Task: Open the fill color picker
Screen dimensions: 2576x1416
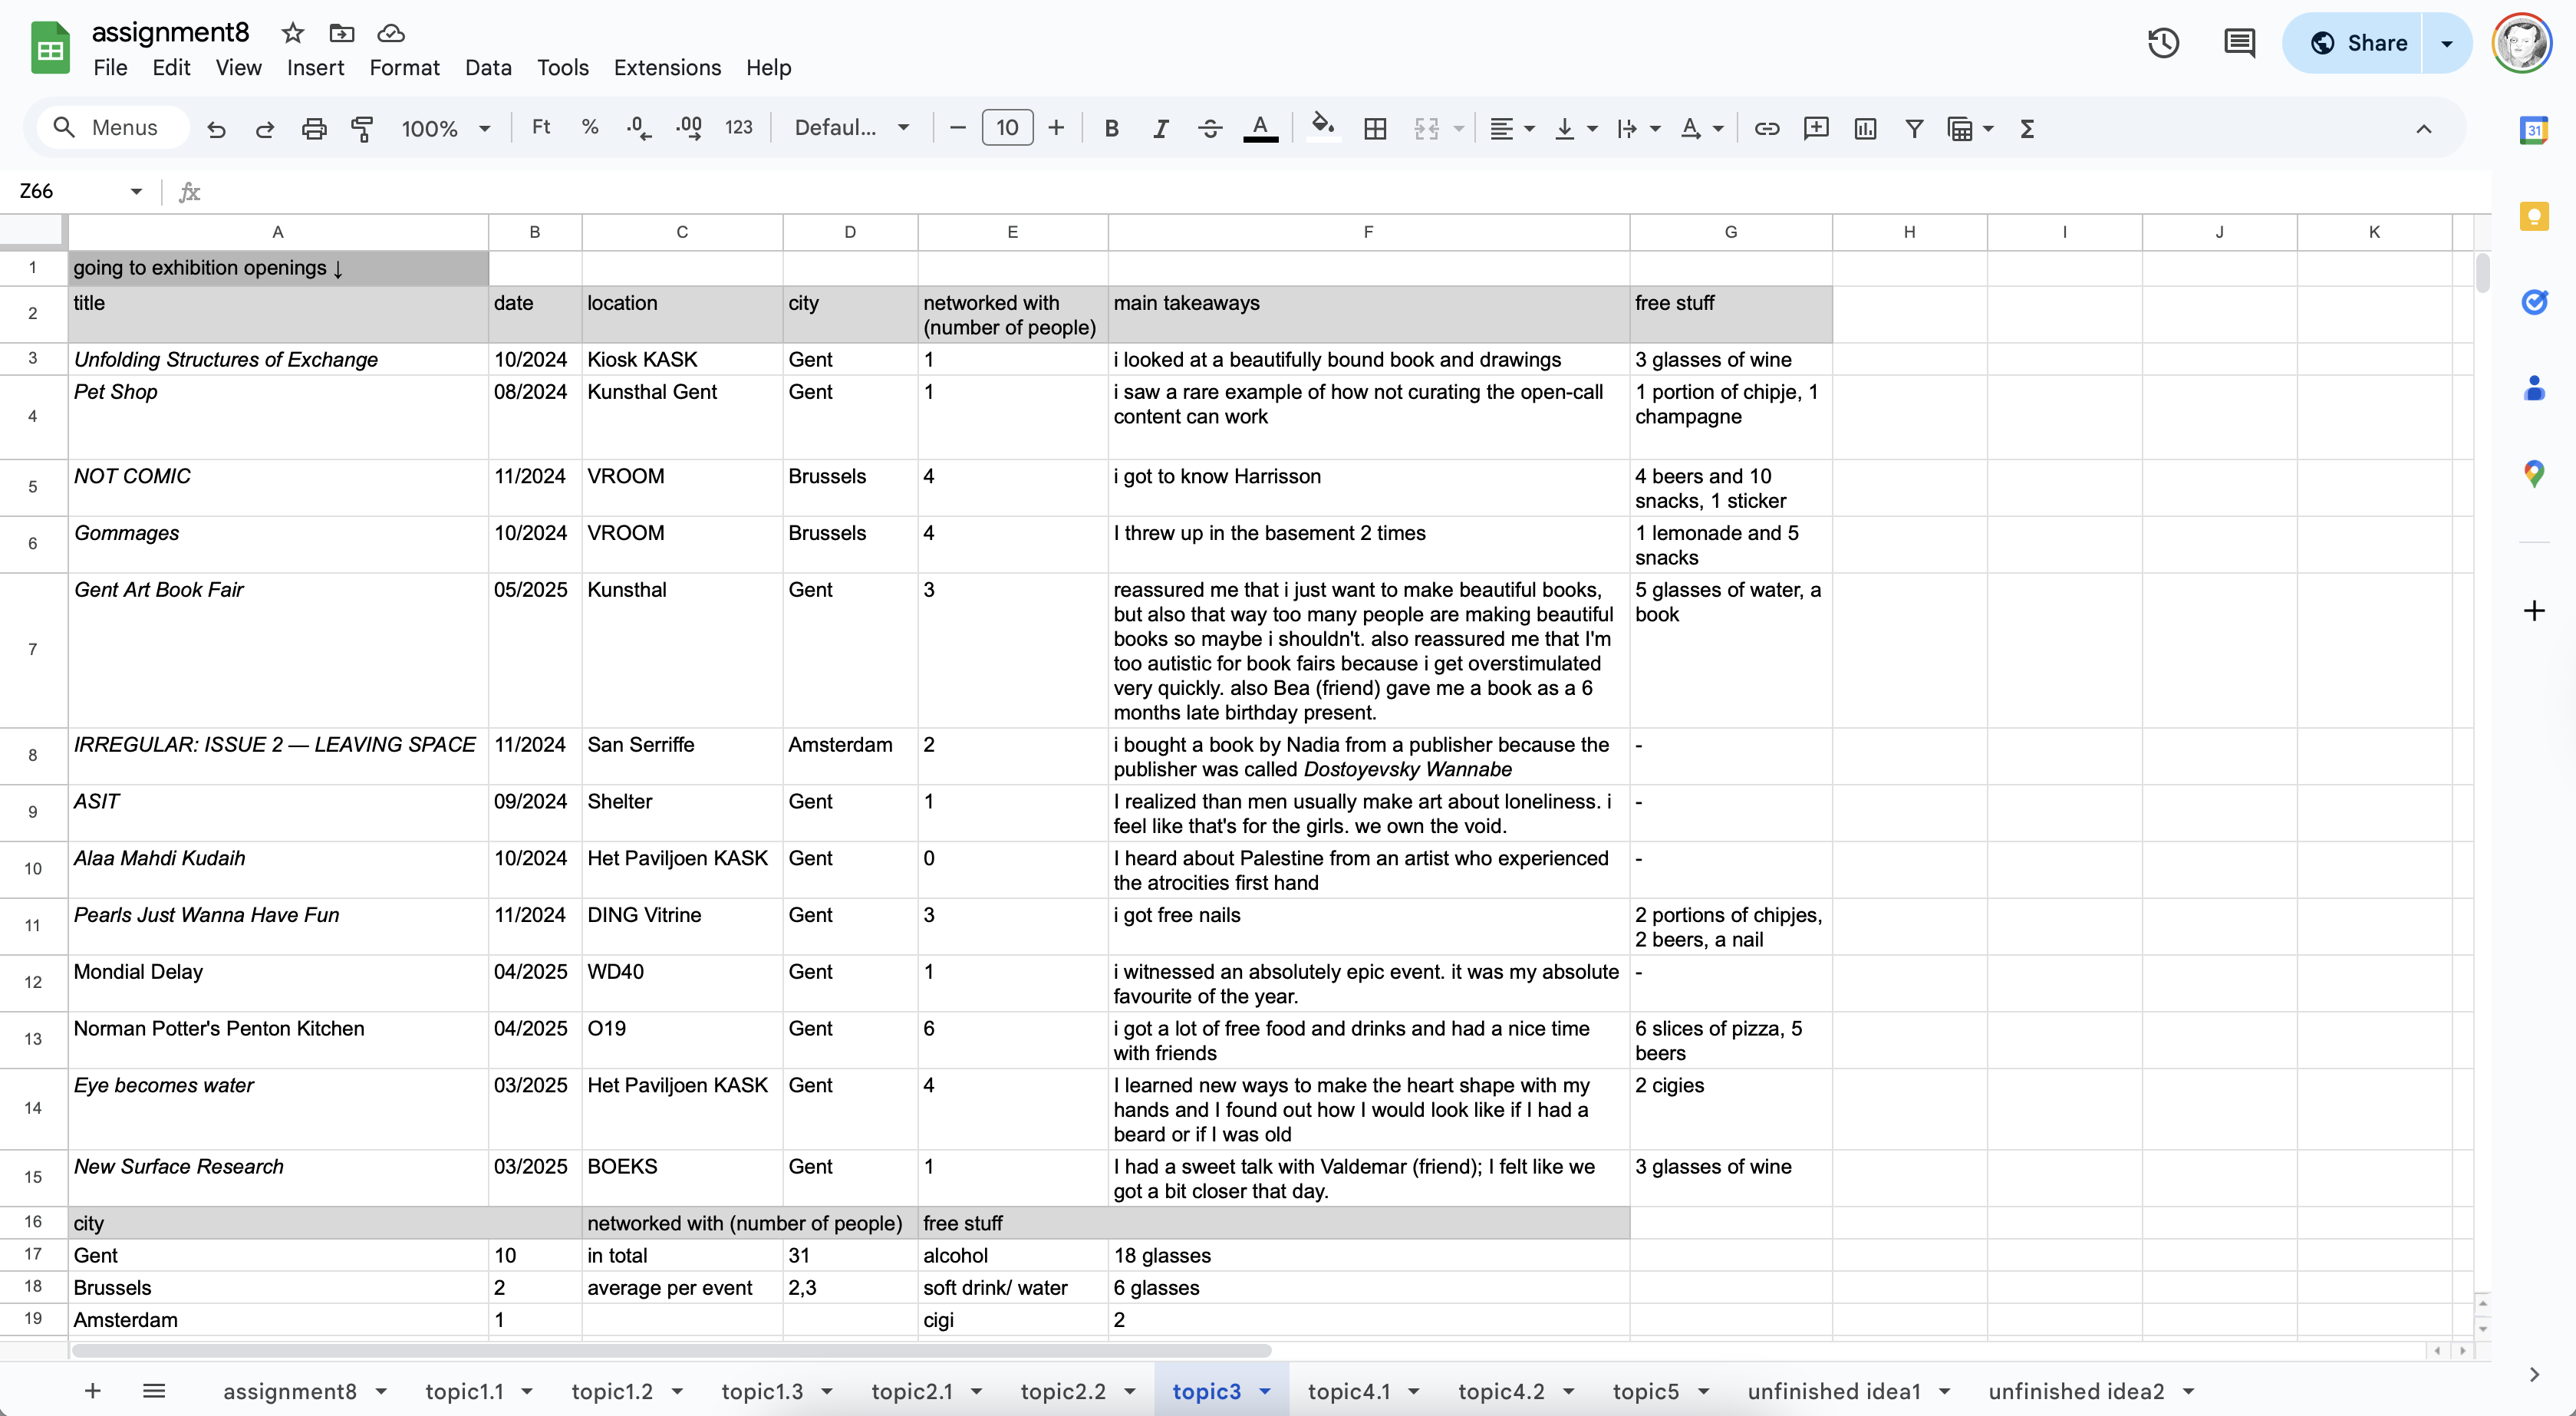Action: tap(1323, 128)
